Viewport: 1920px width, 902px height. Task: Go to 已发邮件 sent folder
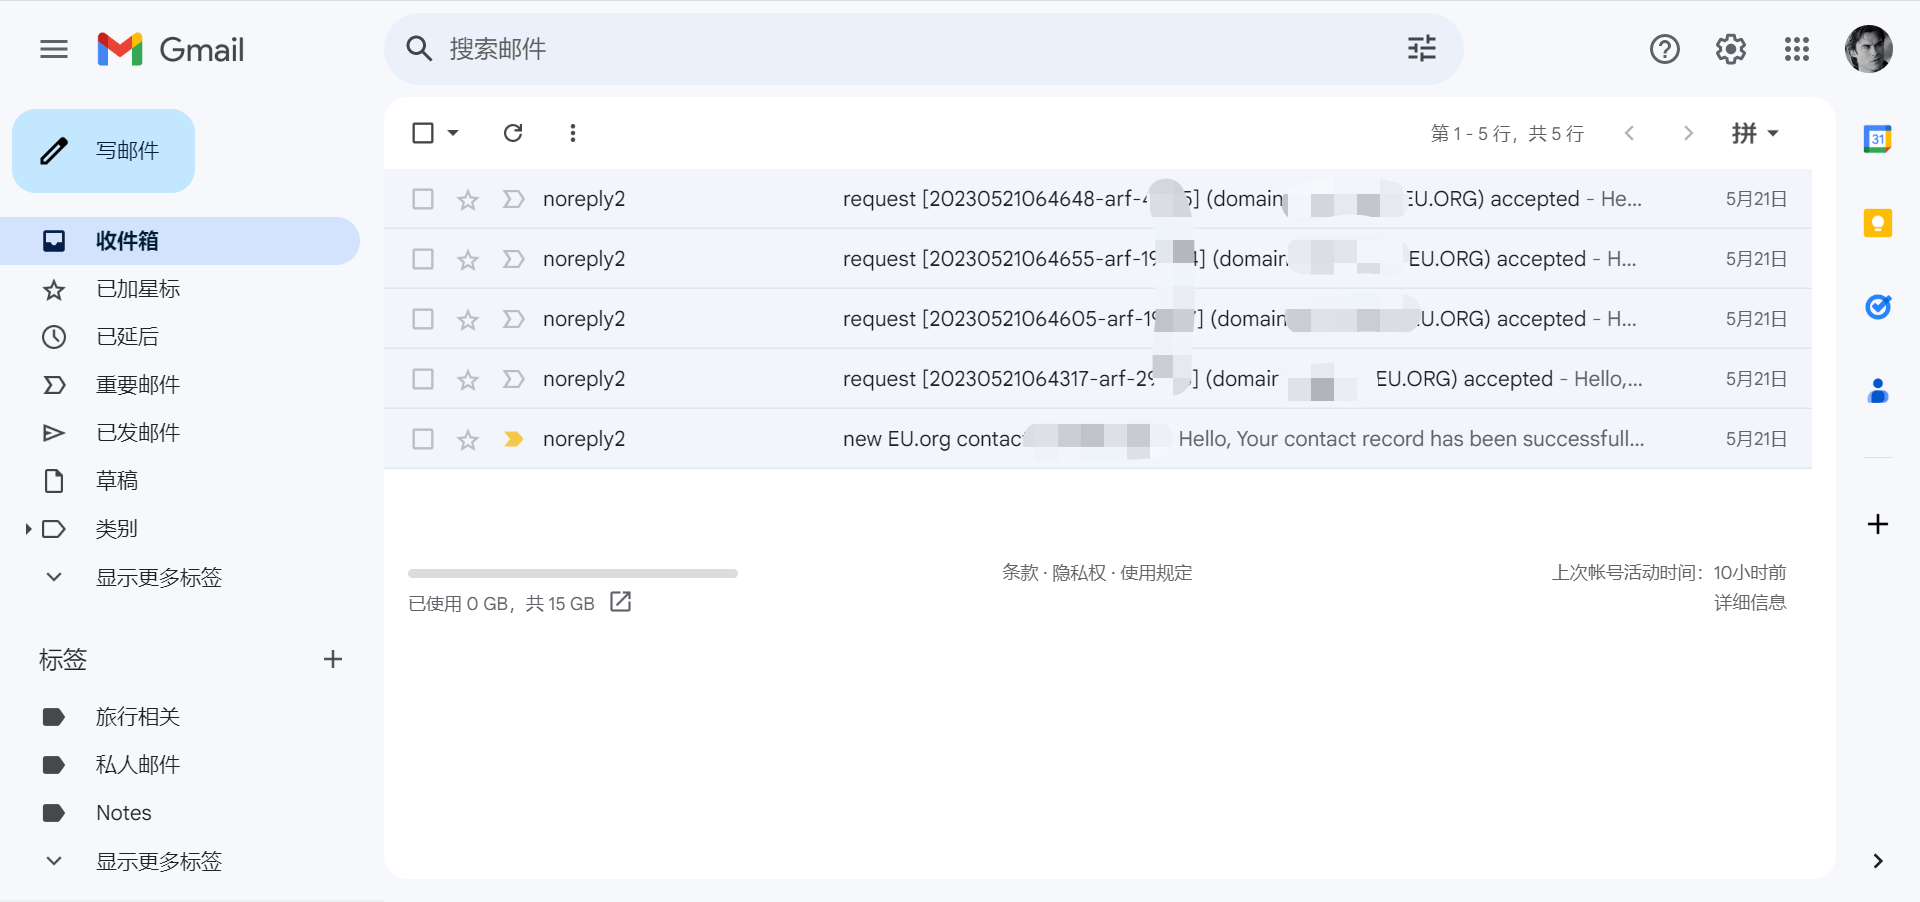138,433
